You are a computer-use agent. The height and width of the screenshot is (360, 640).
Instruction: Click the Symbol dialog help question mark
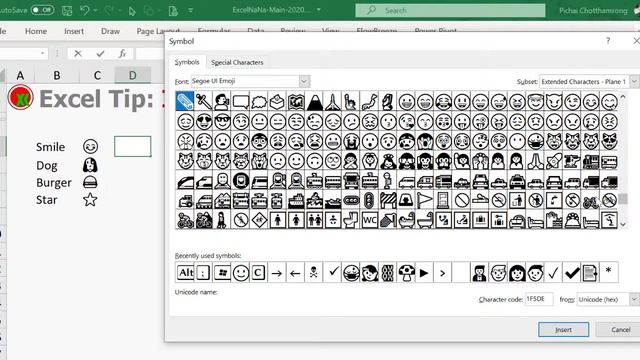pos(608,41)
